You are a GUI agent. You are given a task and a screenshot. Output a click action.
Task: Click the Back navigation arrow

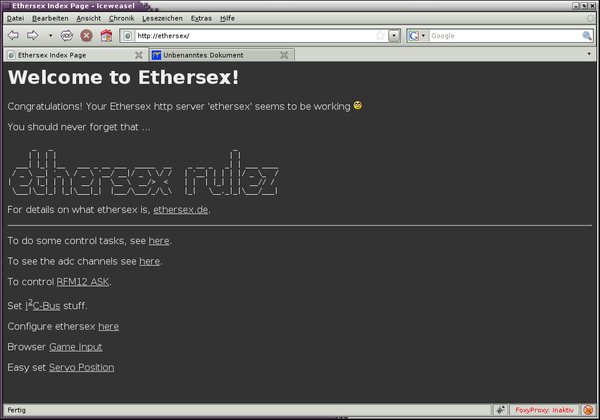13,36
